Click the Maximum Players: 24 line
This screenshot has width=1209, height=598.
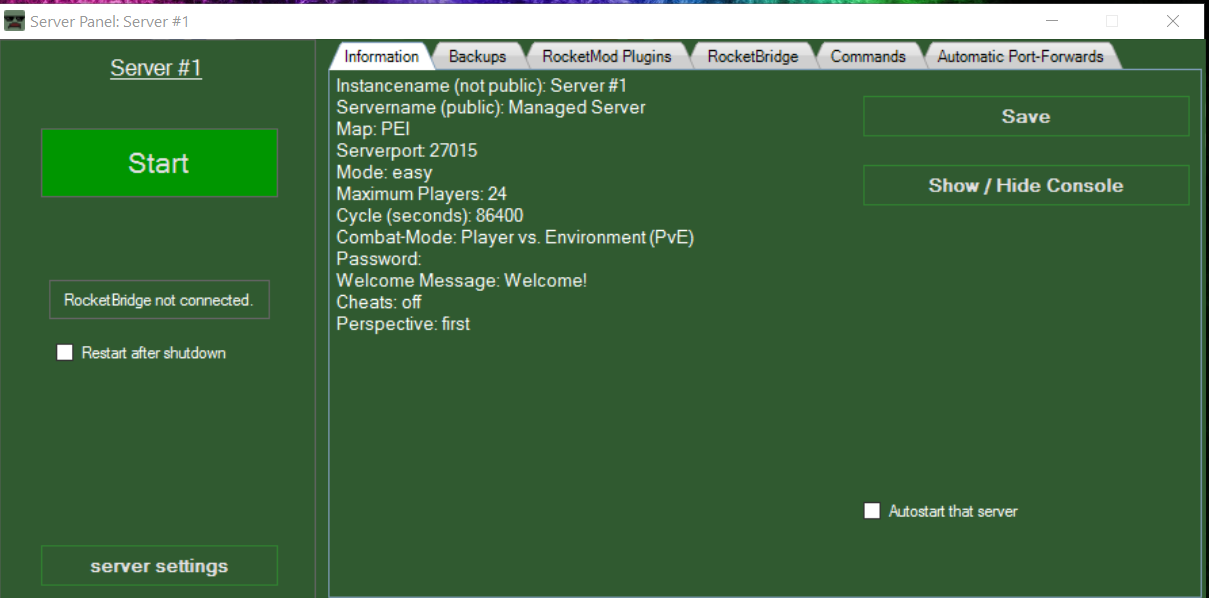(422, 194)
